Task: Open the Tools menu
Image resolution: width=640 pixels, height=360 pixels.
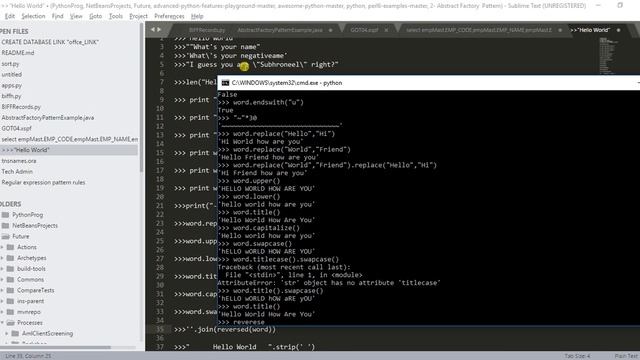Action: (116, 16)
